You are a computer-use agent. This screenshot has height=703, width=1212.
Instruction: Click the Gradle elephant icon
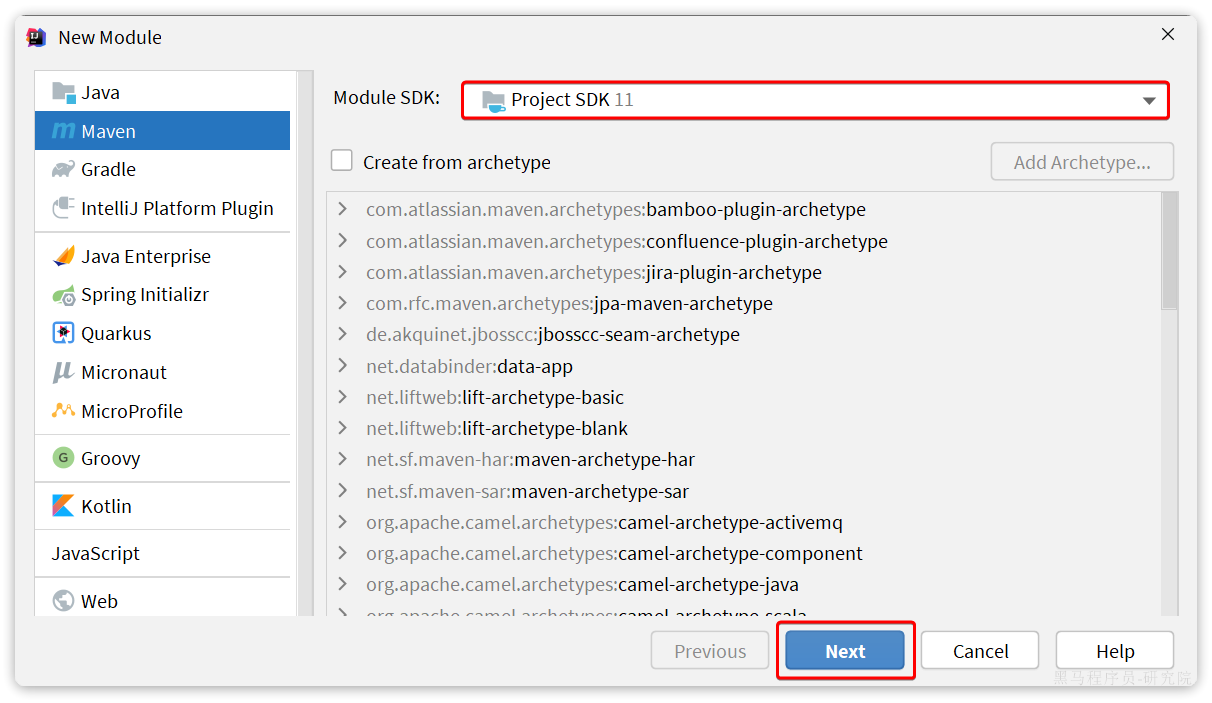point(64,169)
